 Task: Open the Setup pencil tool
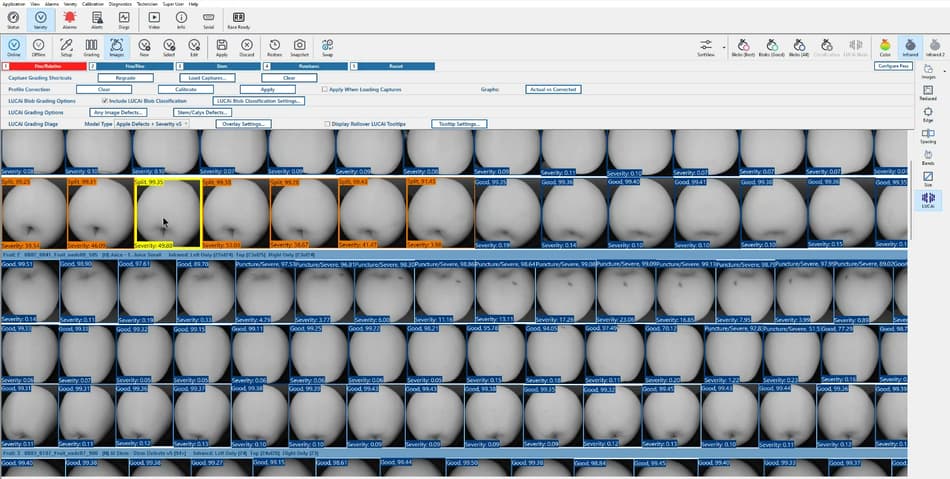point(67,47)
